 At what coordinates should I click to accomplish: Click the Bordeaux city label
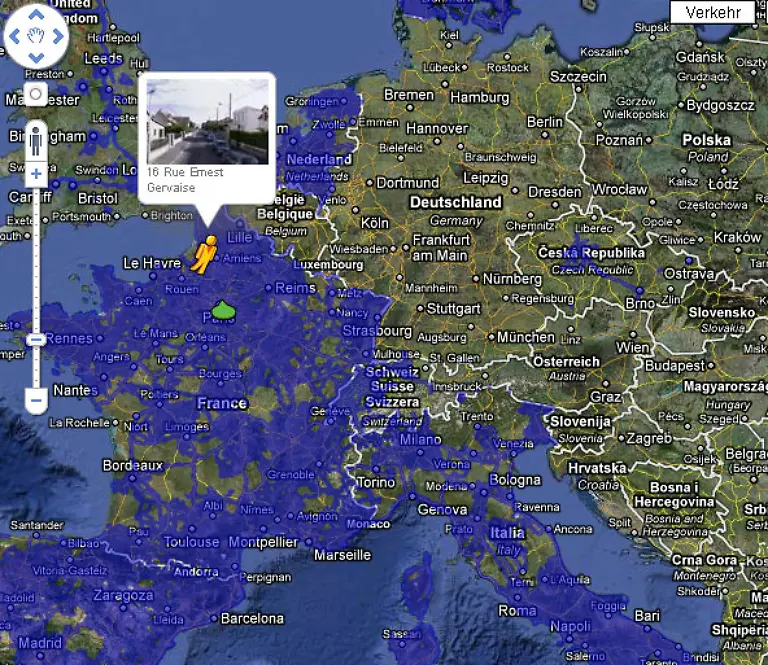132,465
